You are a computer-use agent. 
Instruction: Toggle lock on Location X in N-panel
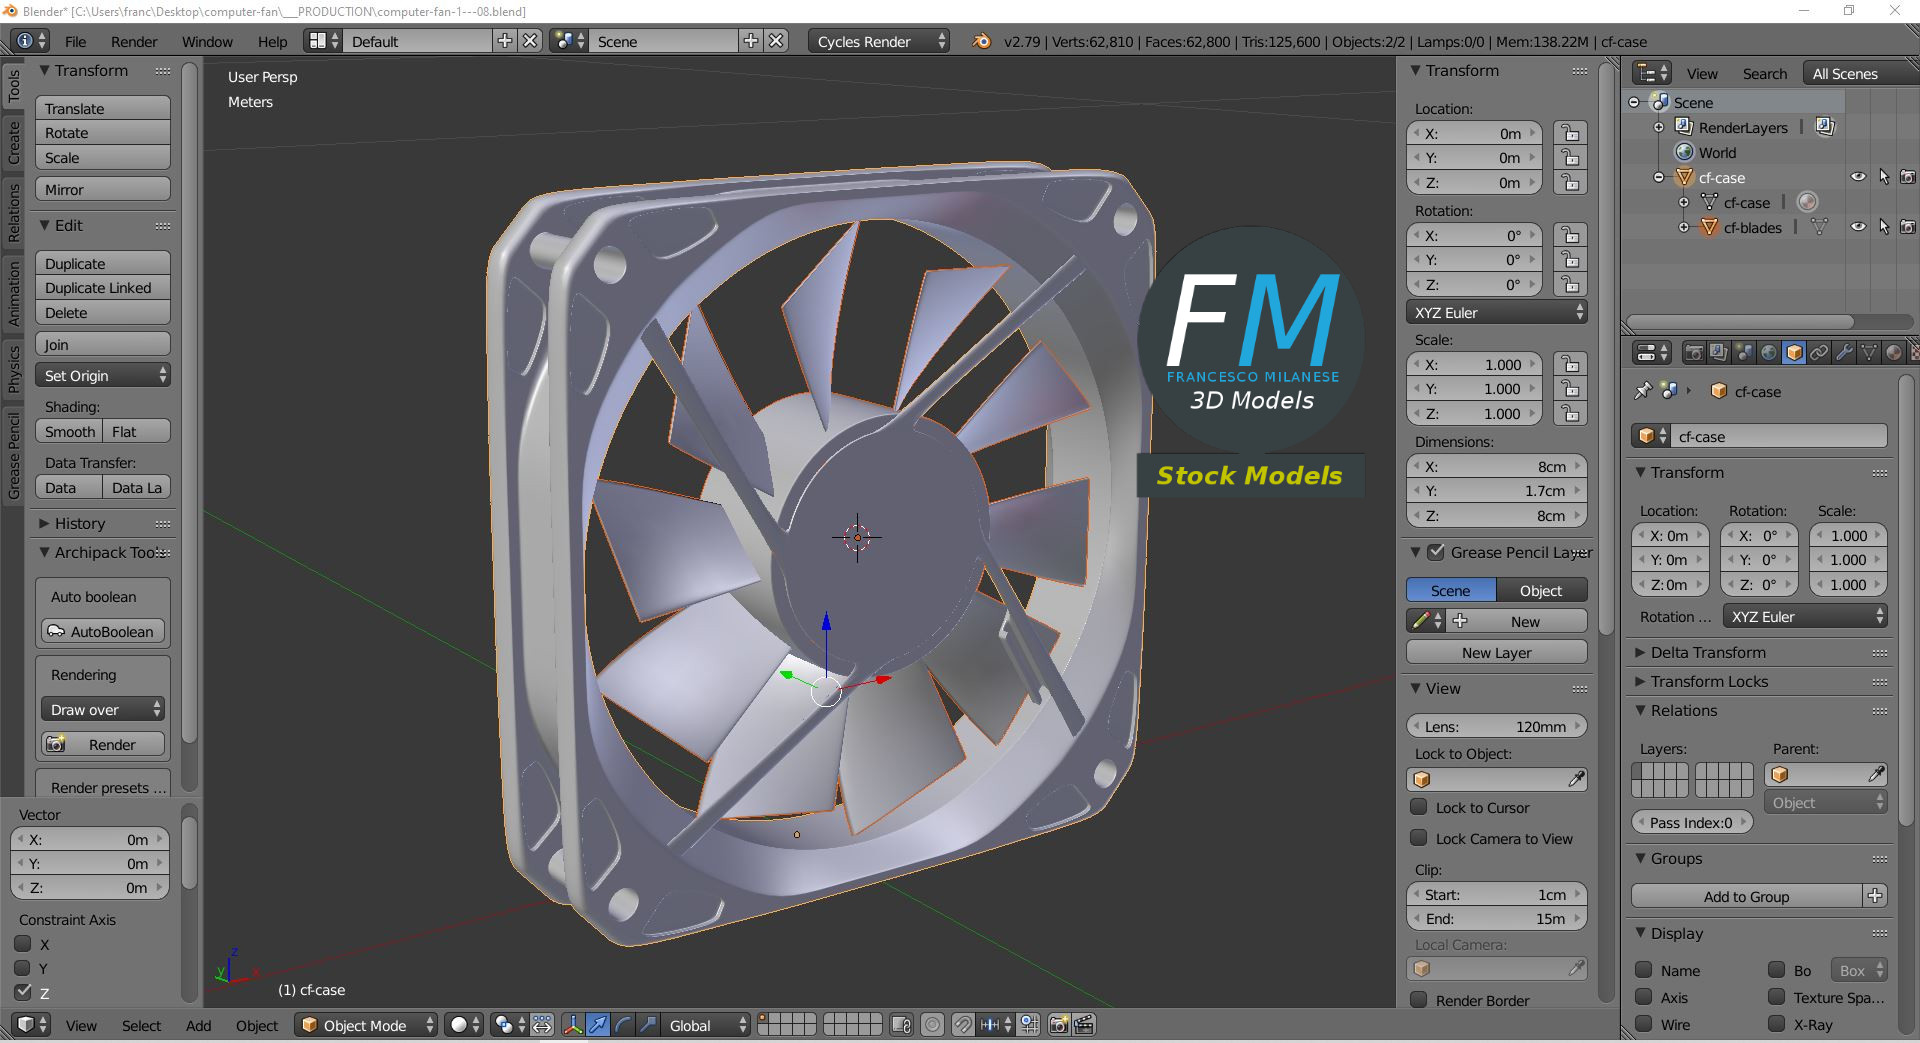click(x=1570, y=133)
